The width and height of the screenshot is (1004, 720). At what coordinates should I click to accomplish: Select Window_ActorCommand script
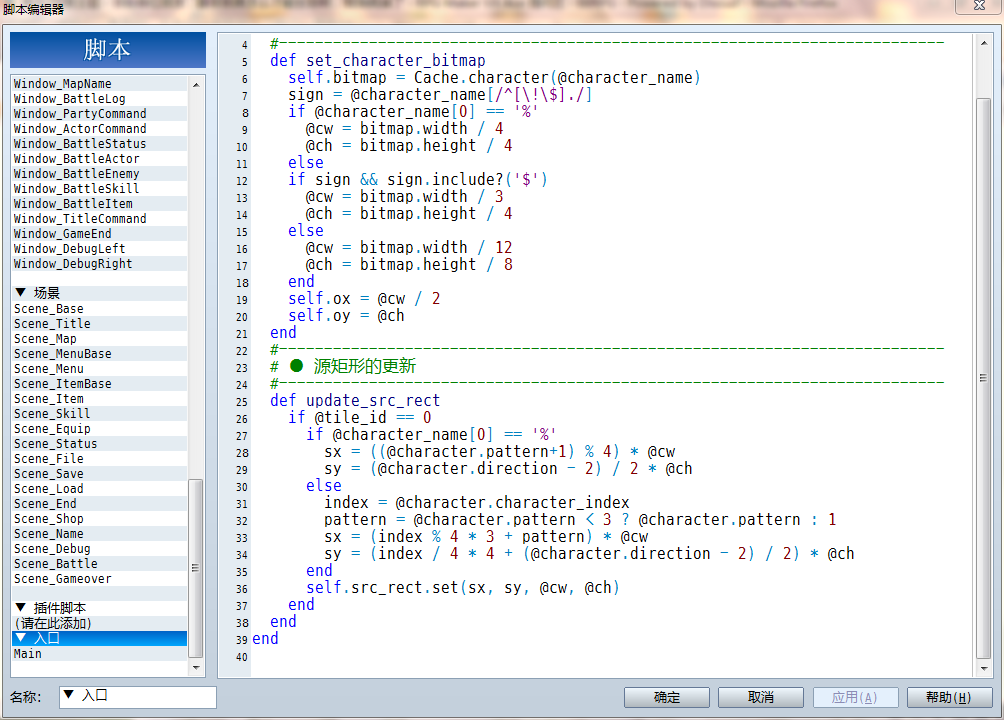click(x=100, y=129)
